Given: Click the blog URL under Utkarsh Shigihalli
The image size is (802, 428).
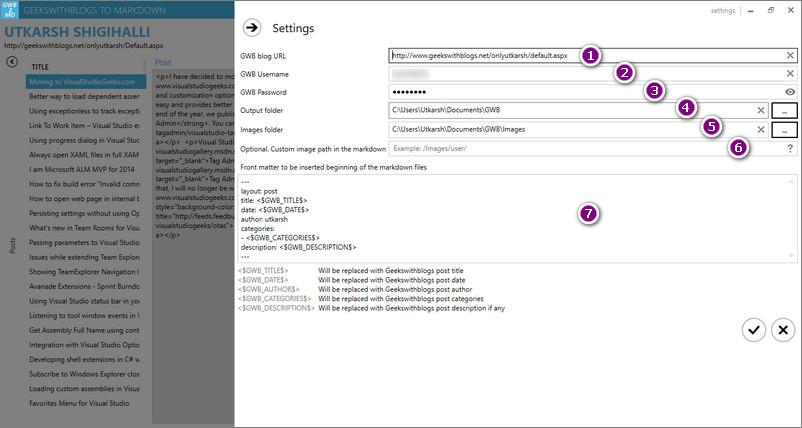Looking at the screenshot, I should (x=84, y=46).
